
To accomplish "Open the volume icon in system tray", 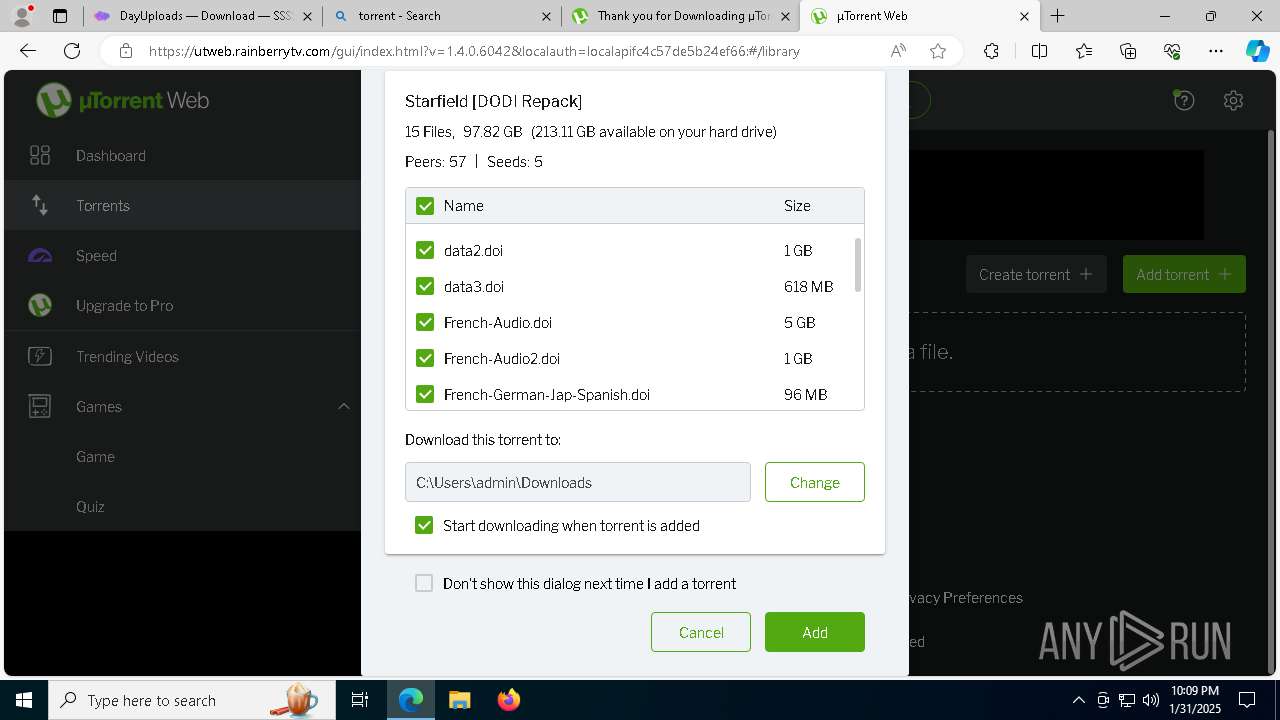I will tap(1151, 700).
